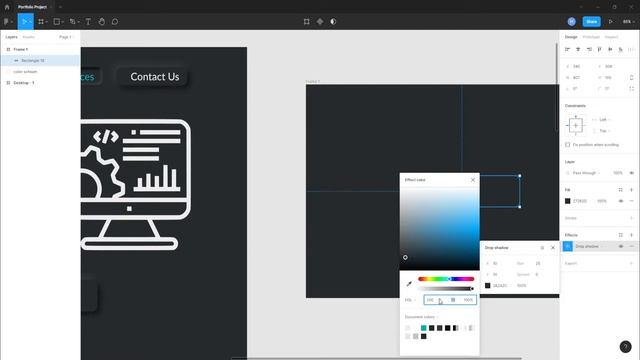Add a new effect with plus icon
Viewport: 640px width, 360px height.
pyautogui.click(x=631, y=235)
